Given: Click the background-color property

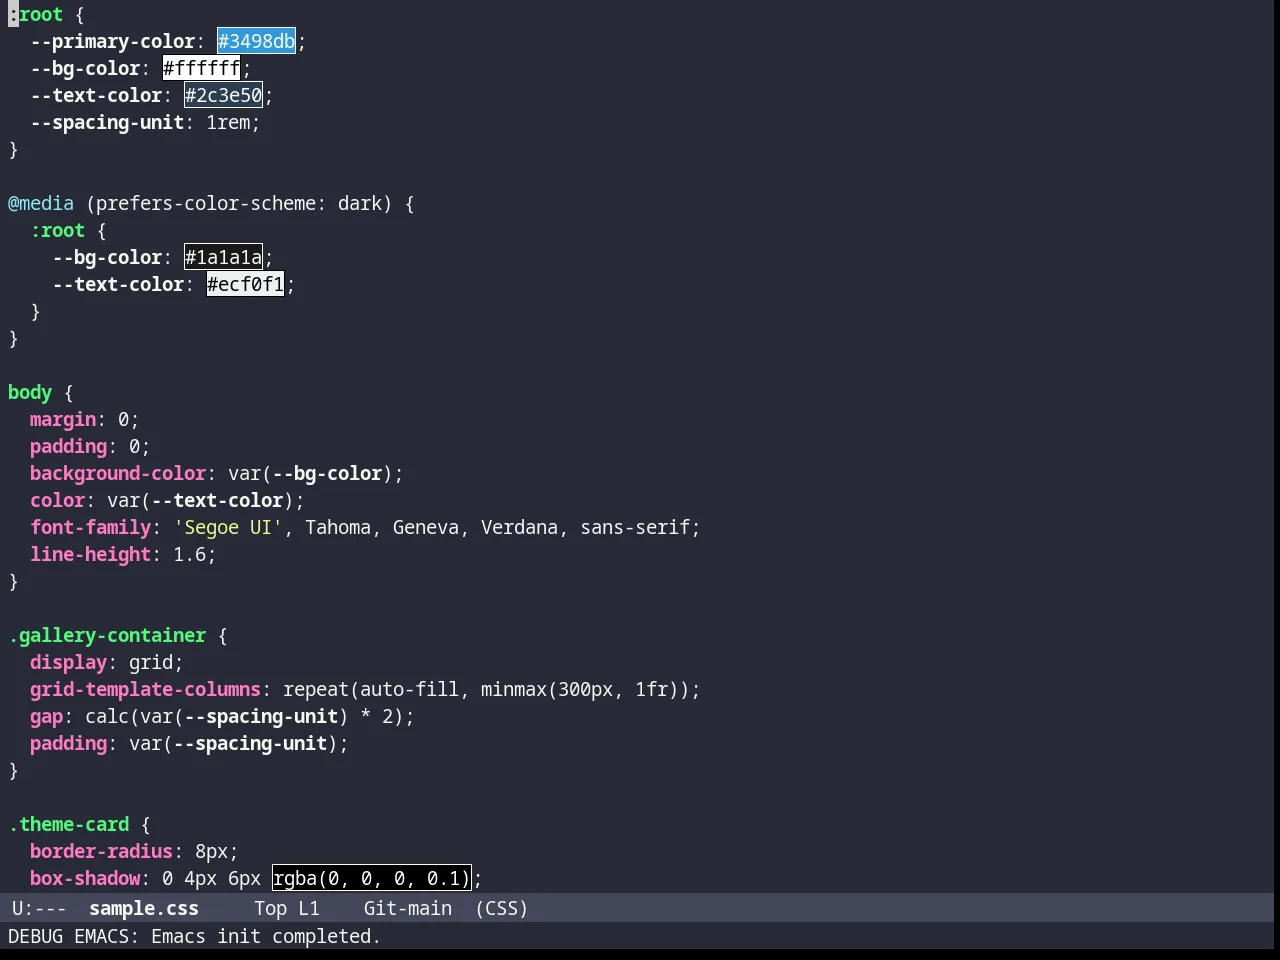Looking at the screenshot, I should pos(118,473).
